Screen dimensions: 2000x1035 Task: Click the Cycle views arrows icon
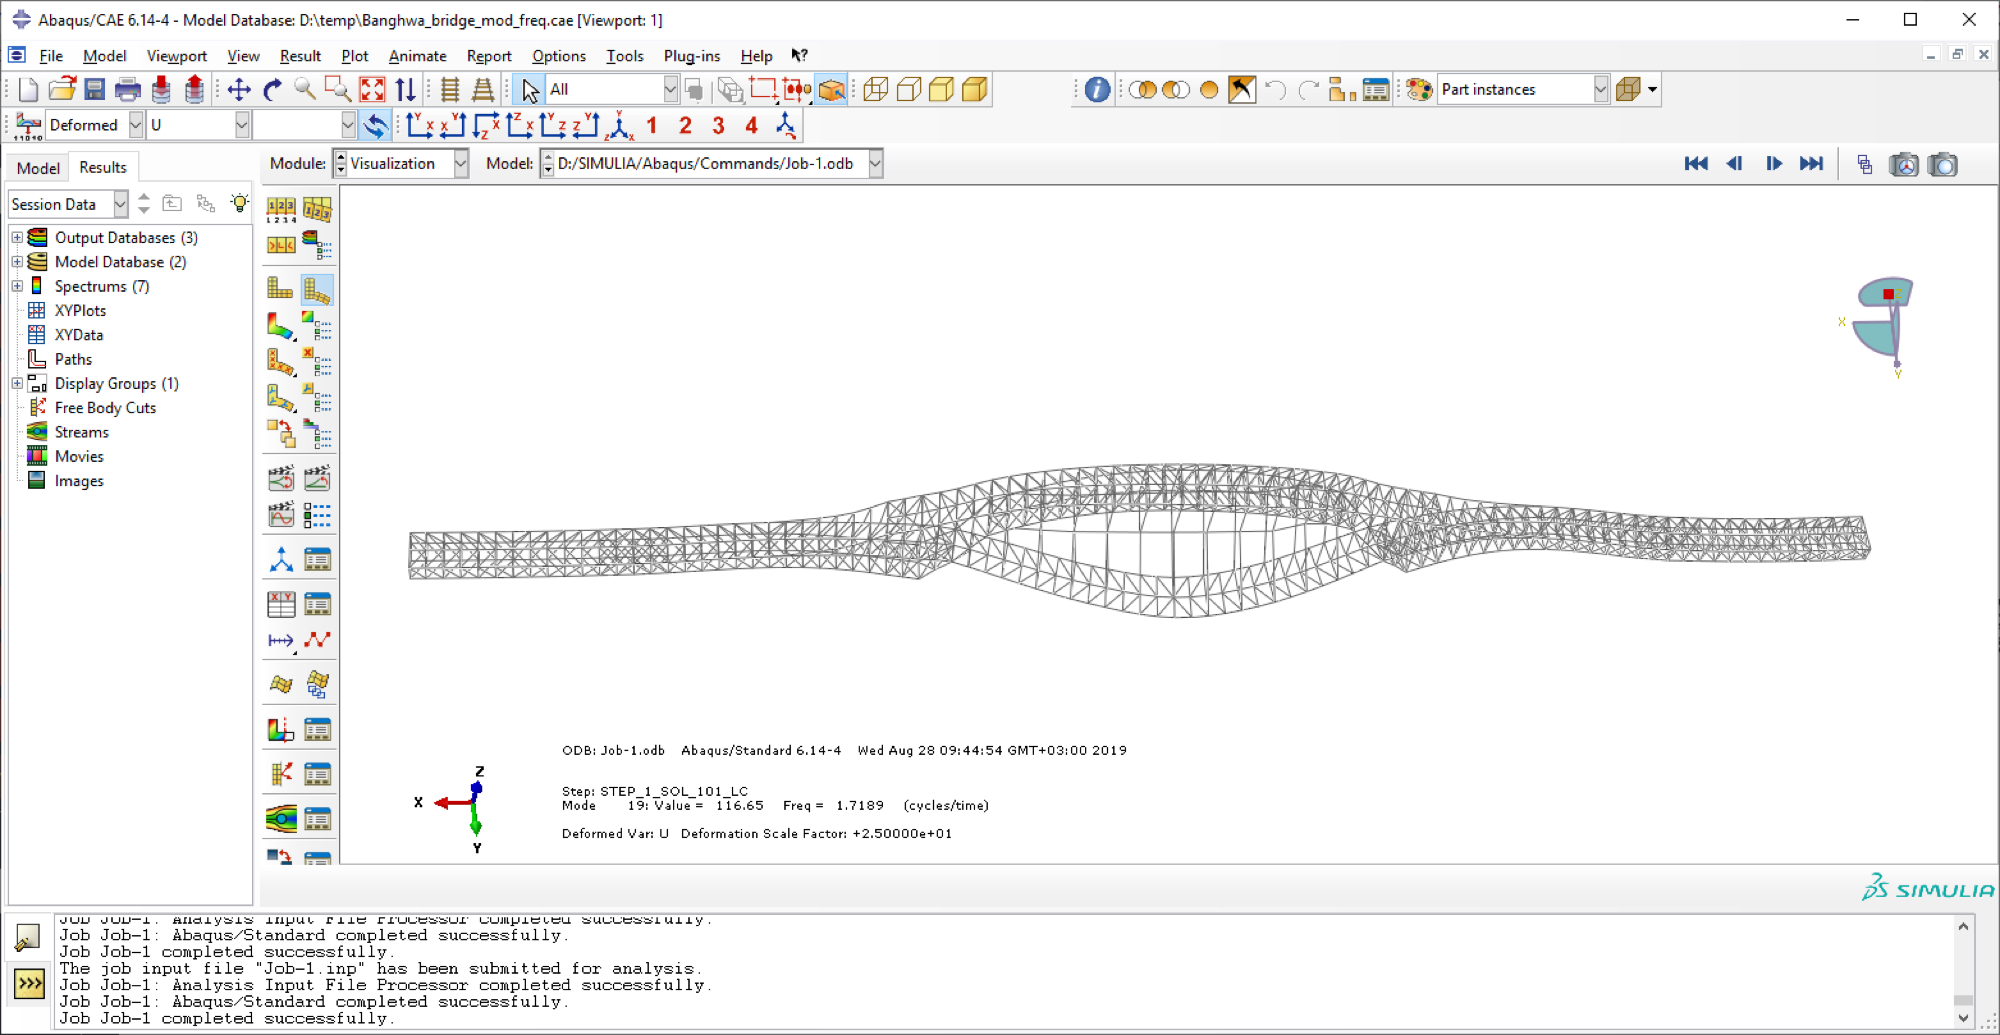tap(405, 90)
